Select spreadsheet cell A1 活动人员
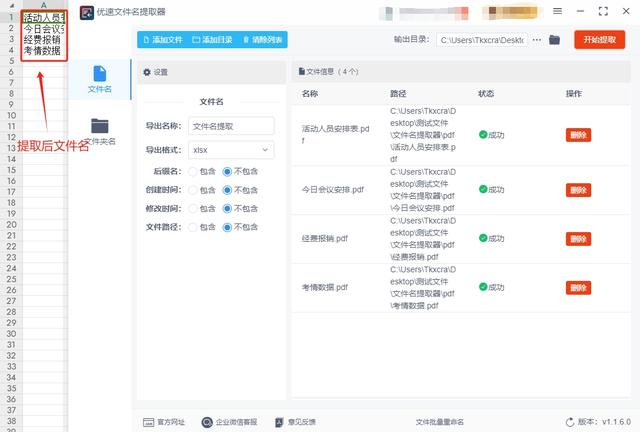The height and width of the screenshot is (432, 640). pos(44,18)
